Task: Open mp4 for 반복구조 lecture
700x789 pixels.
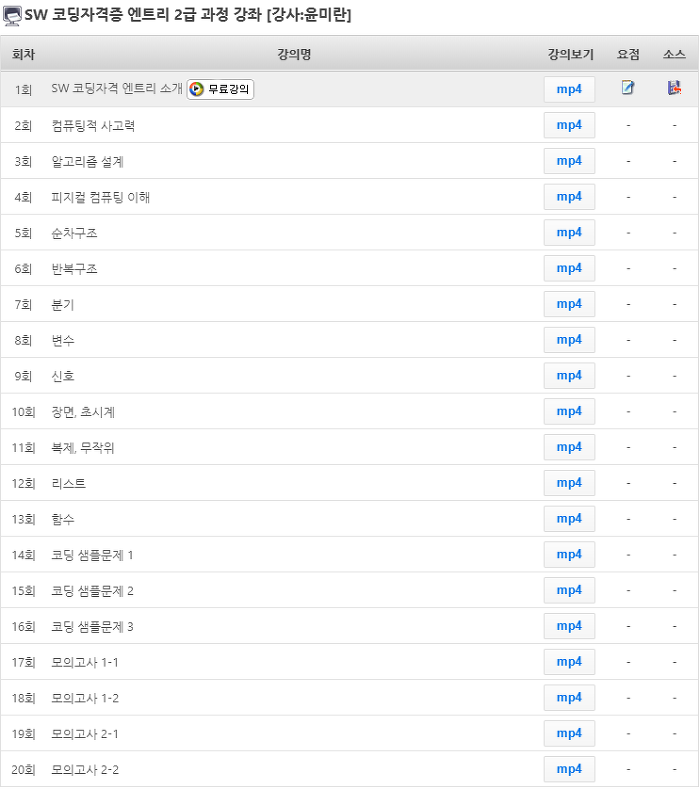Action: click(x=569, y=268)
